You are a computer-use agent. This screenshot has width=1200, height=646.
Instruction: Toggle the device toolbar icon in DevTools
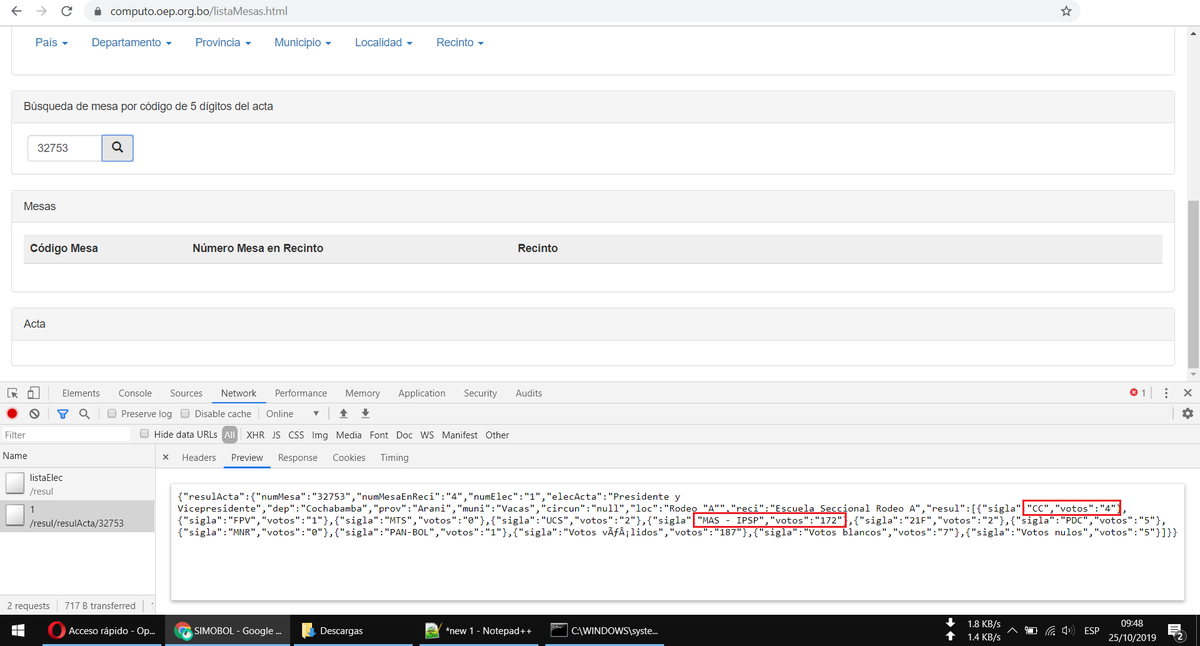[33, 393]
